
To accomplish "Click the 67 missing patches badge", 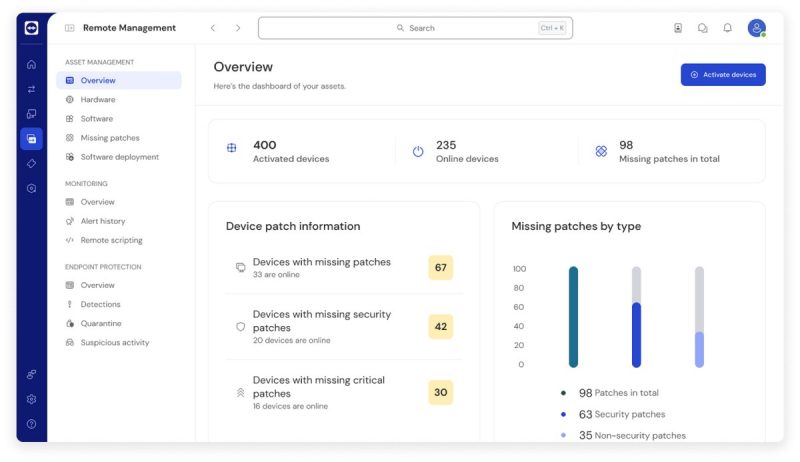I will [441, 268].
